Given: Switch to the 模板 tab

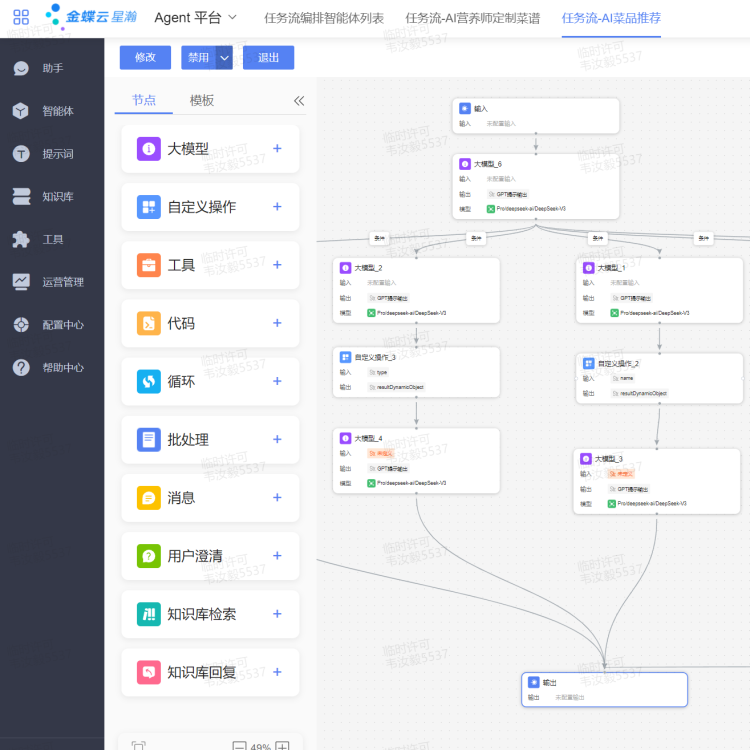Looking at the screenshot, I should (x=202, y=100).
